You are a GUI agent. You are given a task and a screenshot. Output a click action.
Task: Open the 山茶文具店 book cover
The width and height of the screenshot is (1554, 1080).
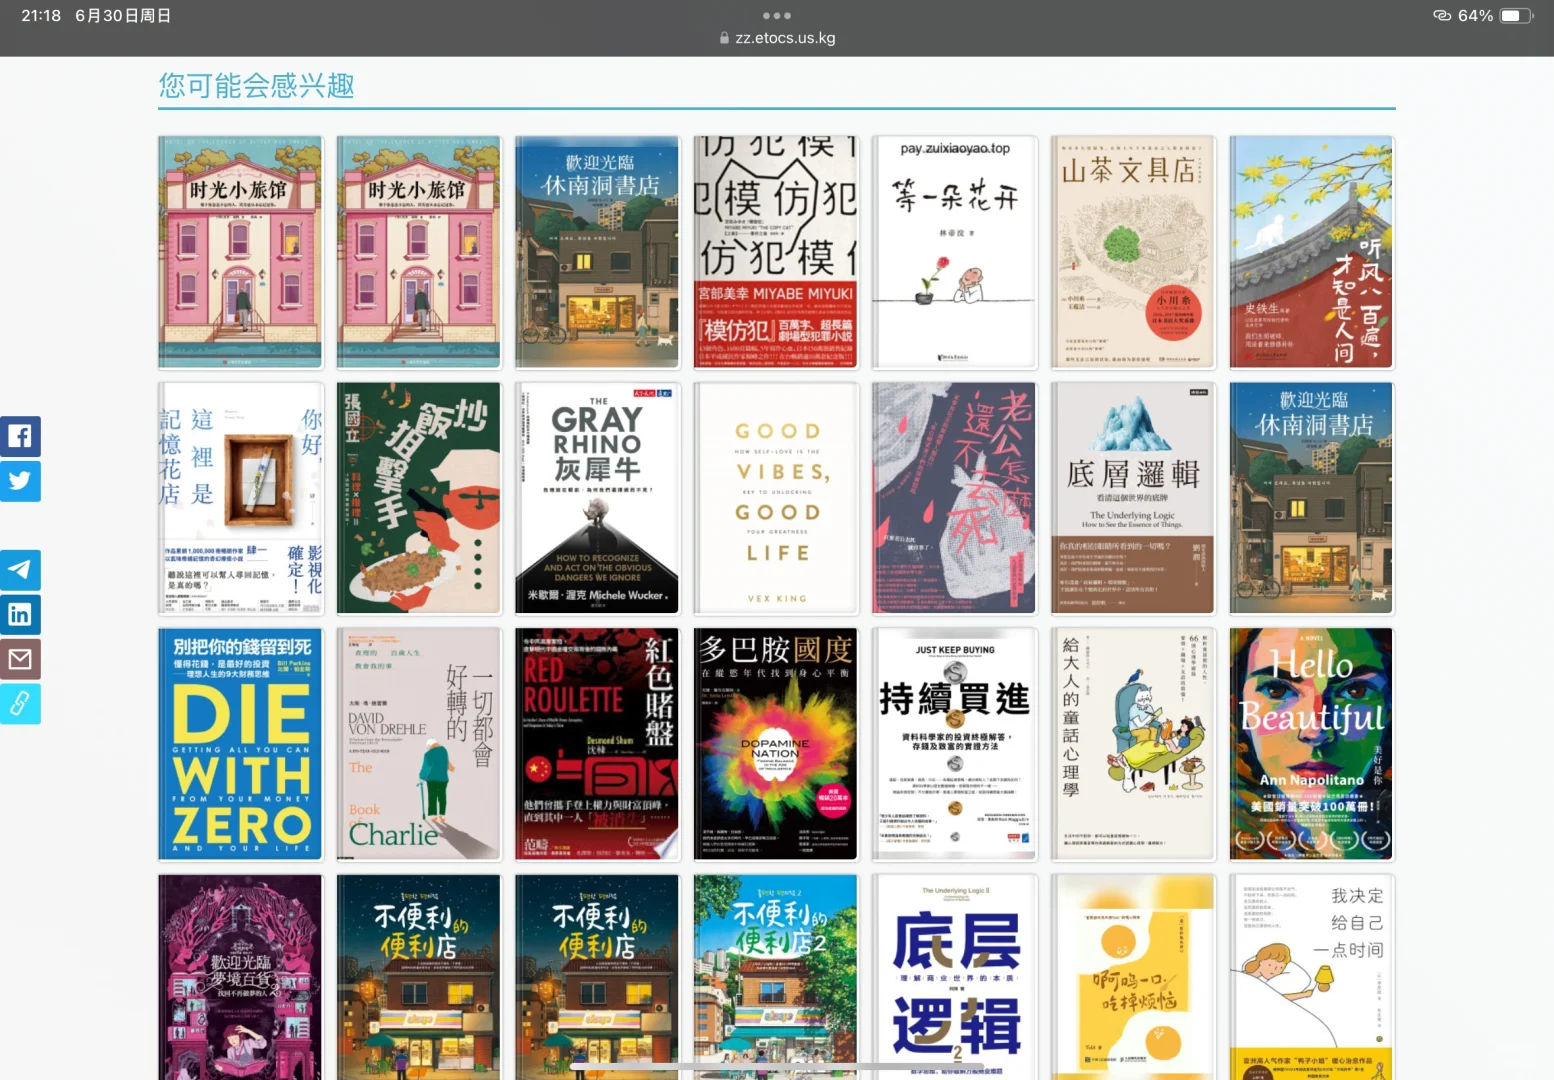[x=1133, y=252]
